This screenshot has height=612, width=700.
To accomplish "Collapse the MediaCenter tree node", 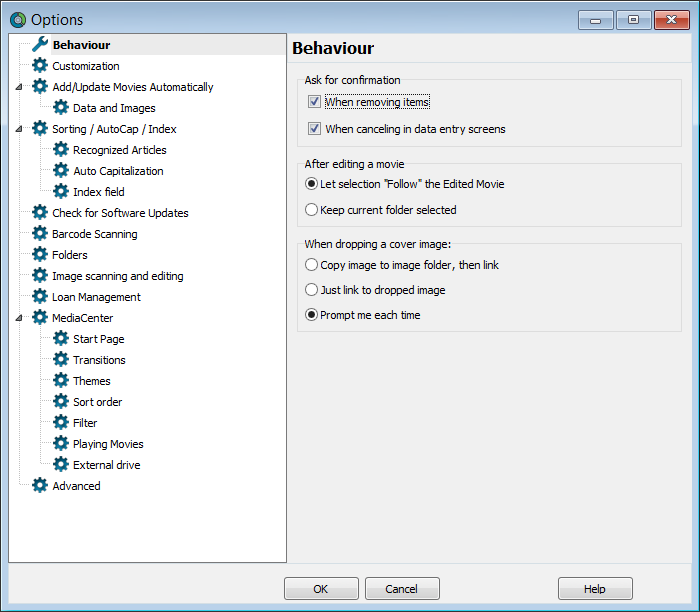I will pyautogui.click(x=19, y=318).
